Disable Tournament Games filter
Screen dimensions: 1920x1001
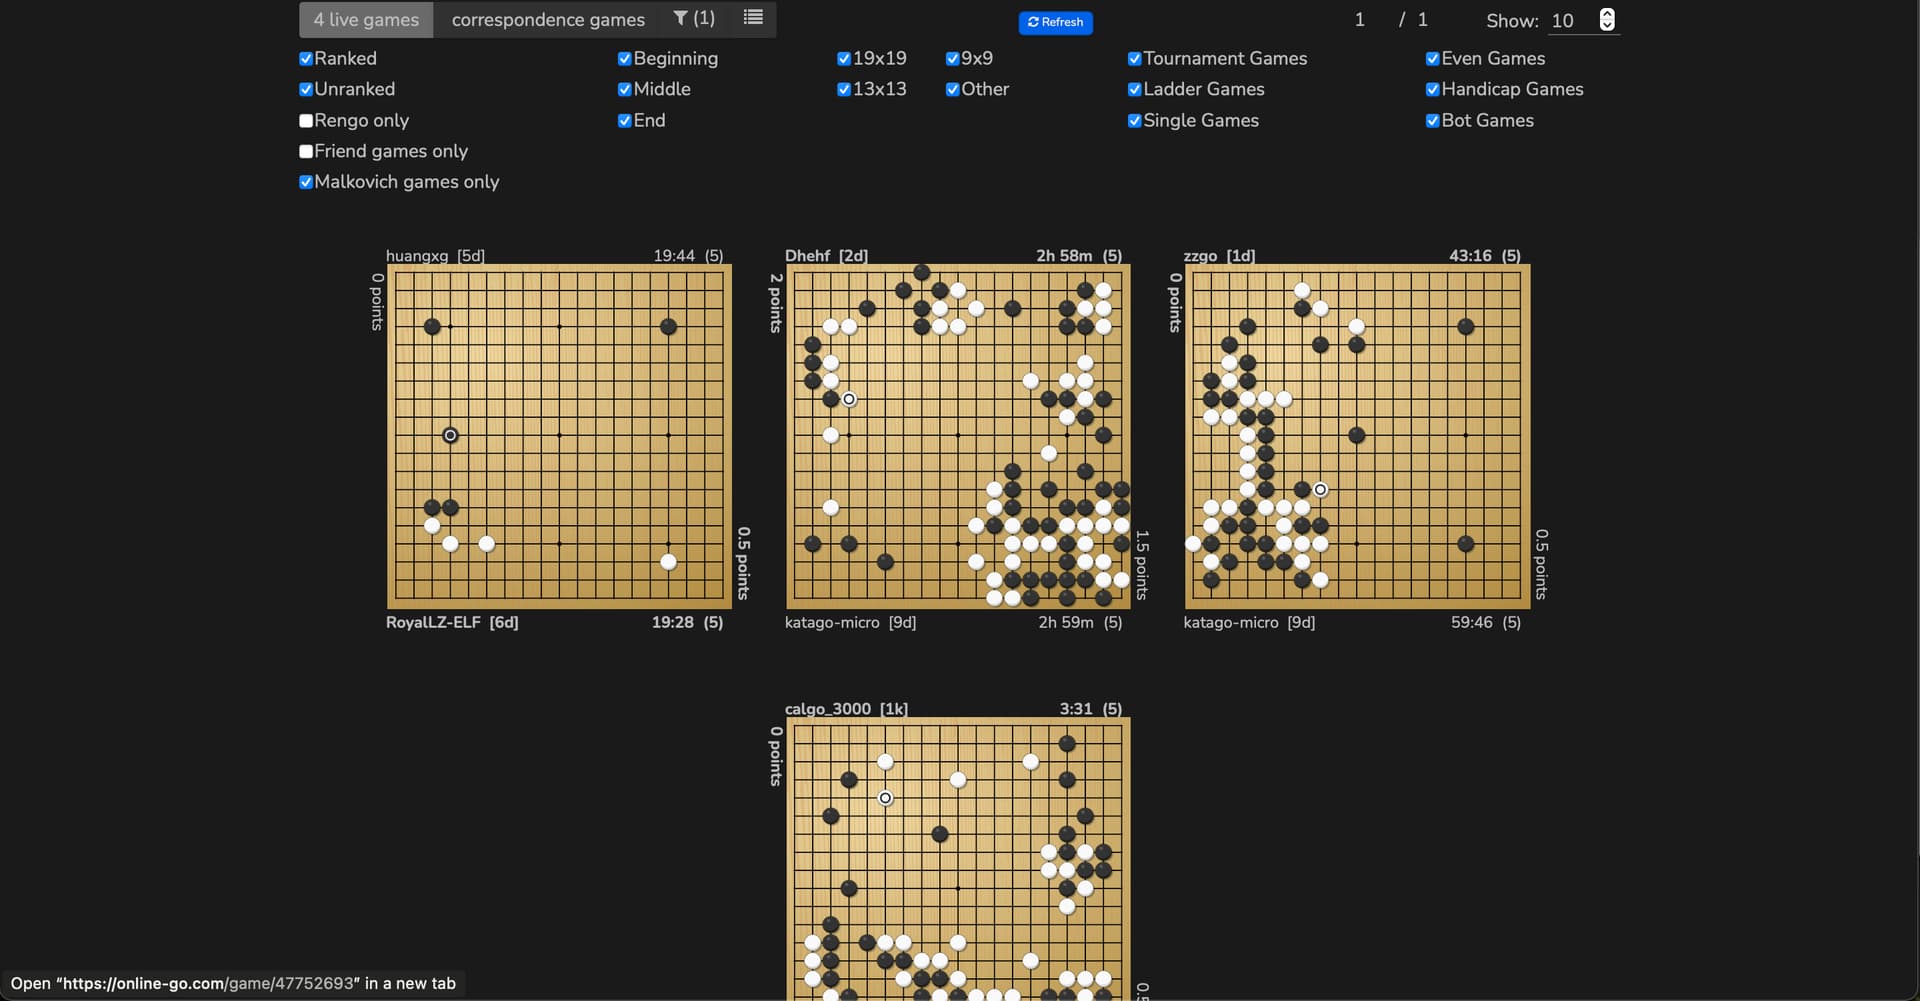pyautogui.click(x=1134, y=59)
